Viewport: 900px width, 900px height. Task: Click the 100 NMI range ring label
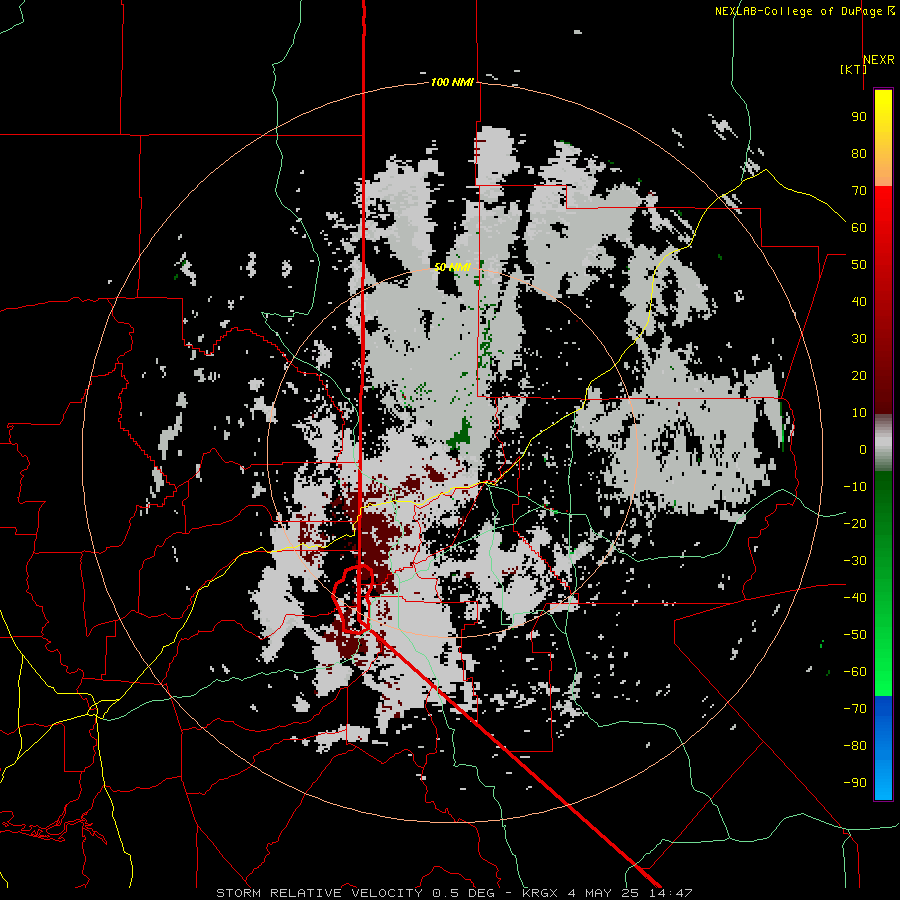point(452,82)
